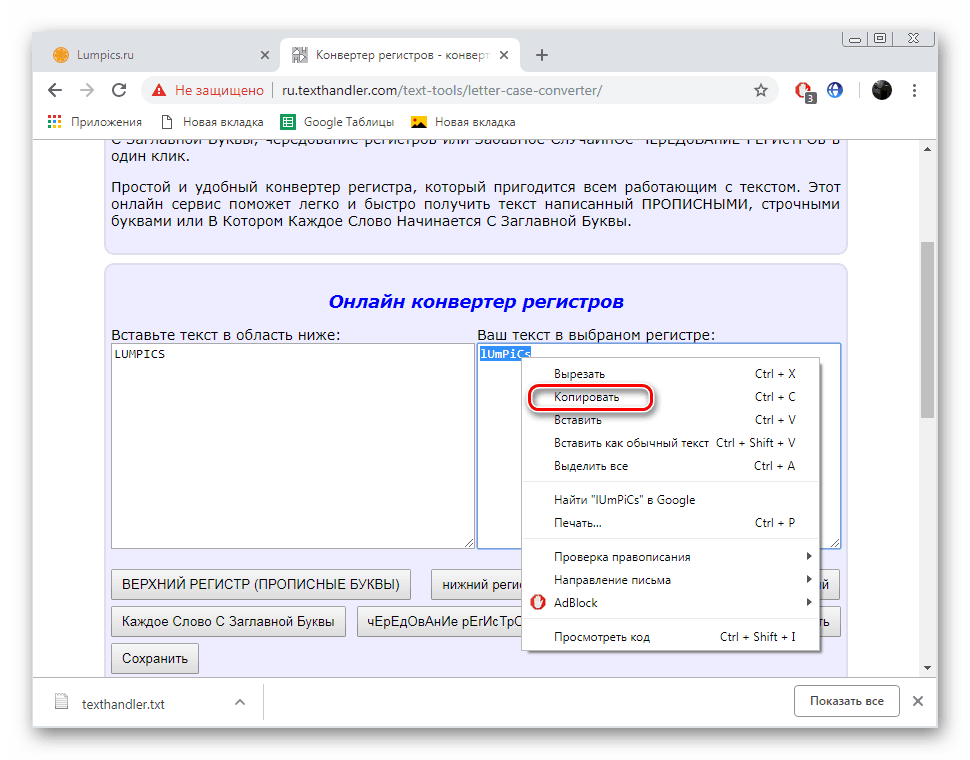Bookmark this page with the star icon
Viewport: 970px width, 760px height.
tap(761, 90)
